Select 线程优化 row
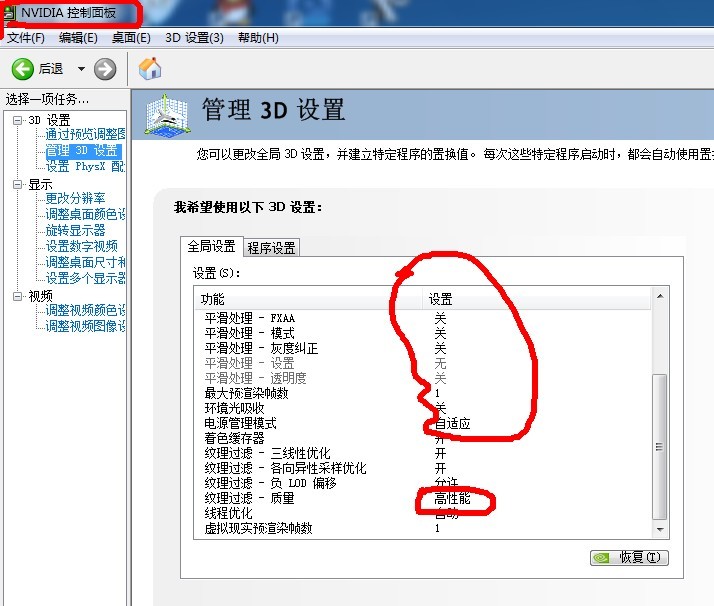 [423, 513]
